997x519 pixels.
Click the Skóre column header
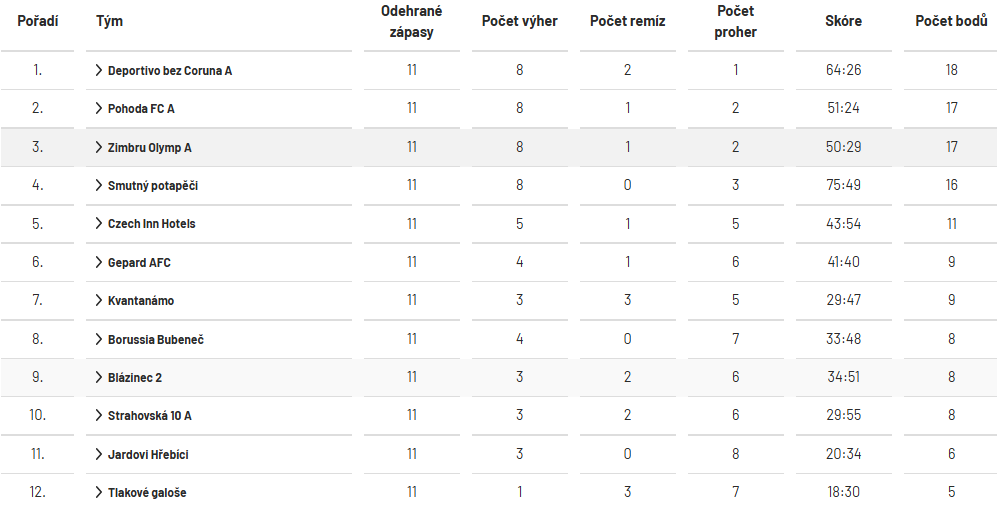pos(844,21)
